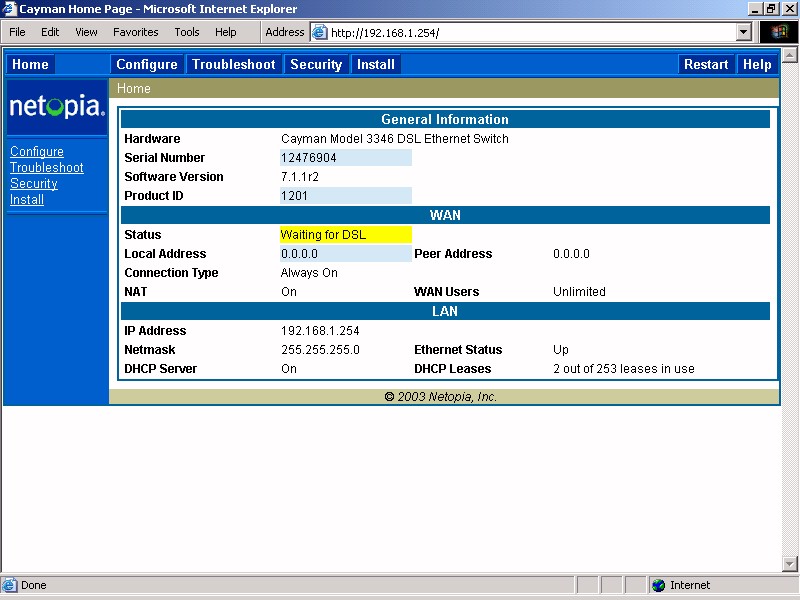
Task: Click the Done status text
Action: tap(34, 585)
